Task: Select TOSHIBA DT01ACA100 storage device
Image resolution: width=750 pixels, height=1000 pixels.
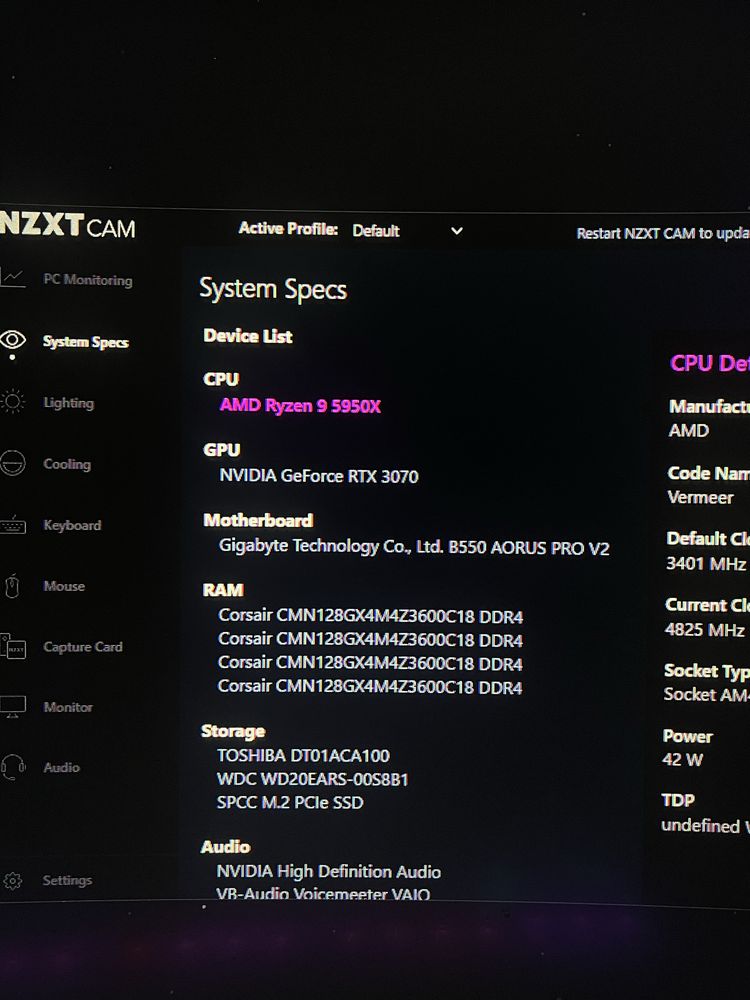Action: [x=304, y=756]
